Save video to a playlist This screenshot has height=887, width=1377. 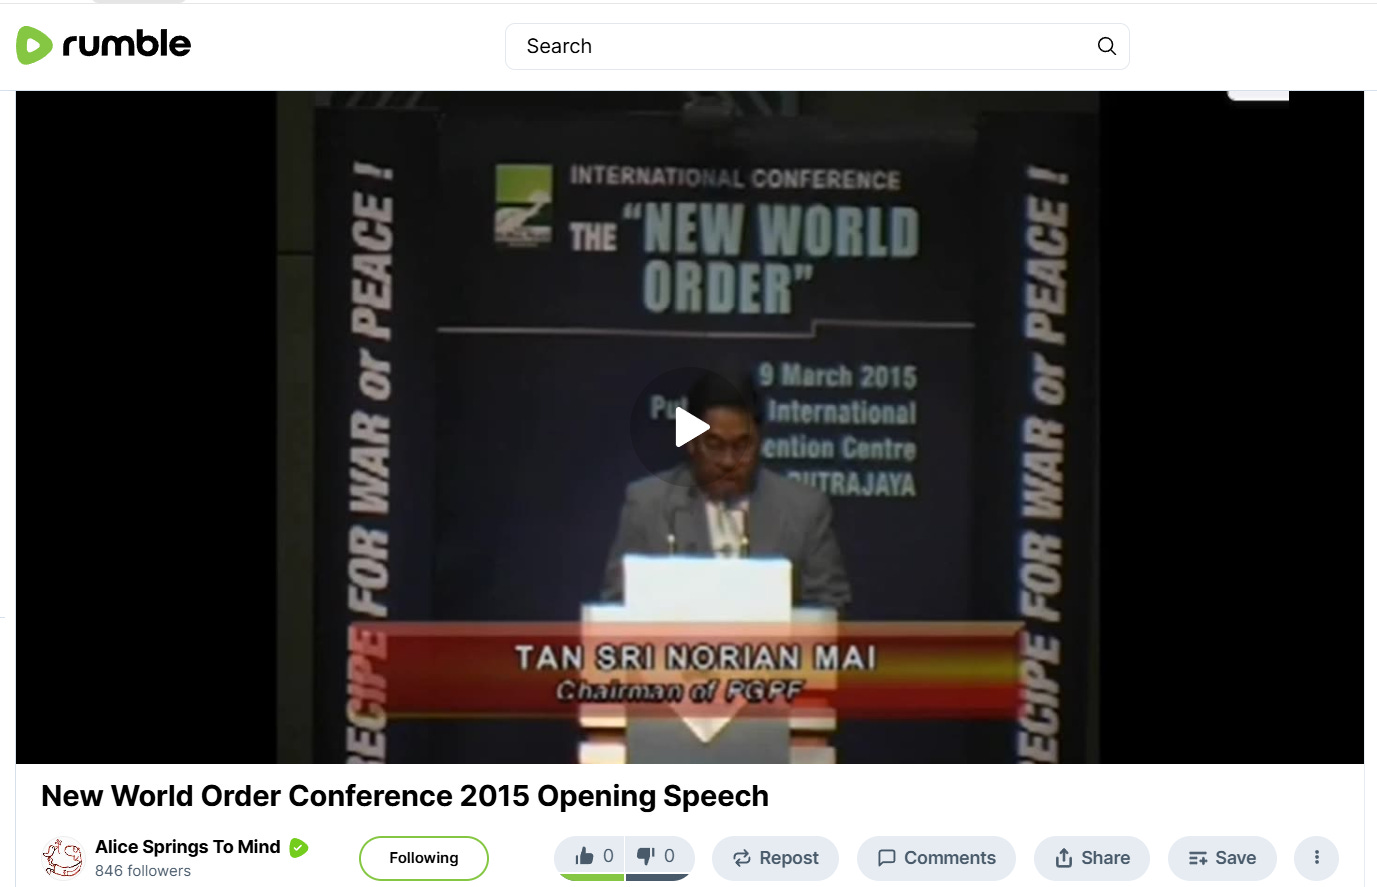click(1222, 858)
